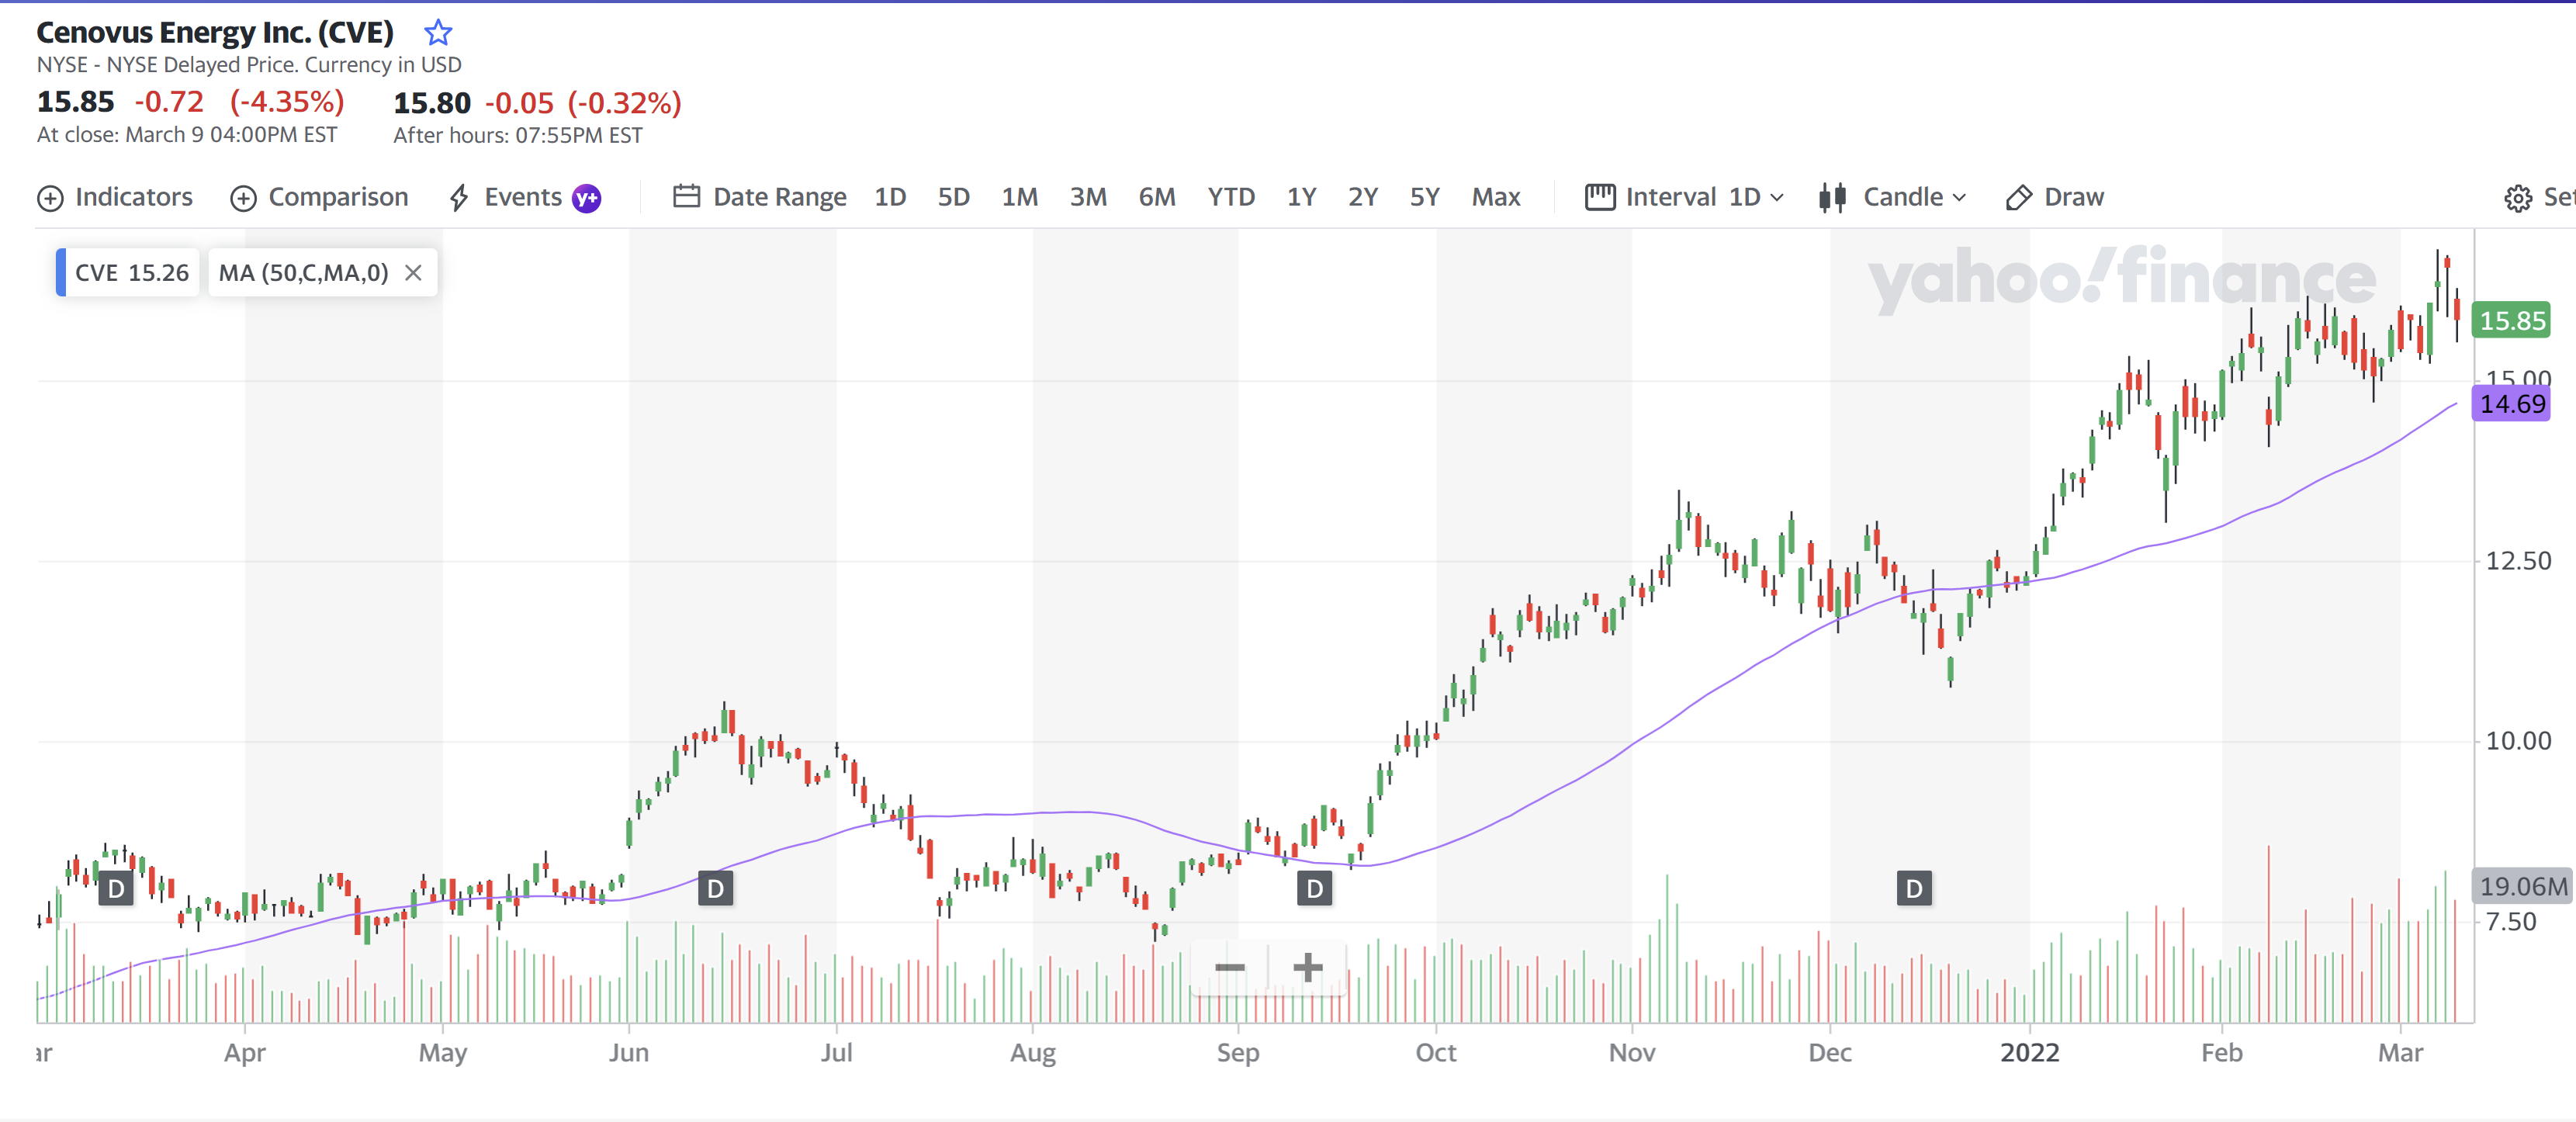Select the 6M date range
The image size is (2576, 1122).
pyautogui.click(x=1157, y=197)
